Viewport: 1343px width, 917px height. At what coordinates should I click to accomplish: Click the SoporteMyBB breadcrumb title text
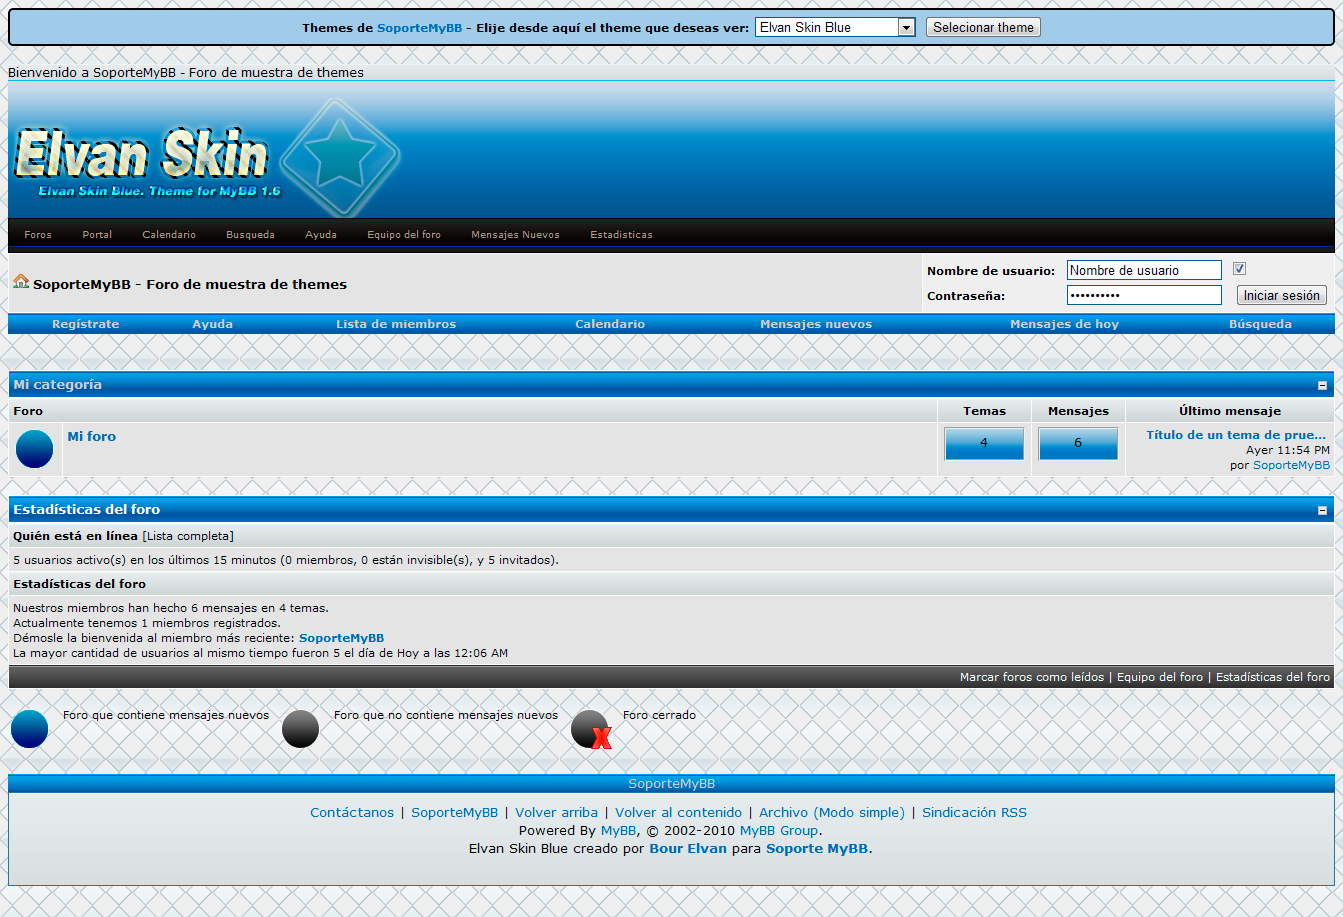tap(190, 285)
